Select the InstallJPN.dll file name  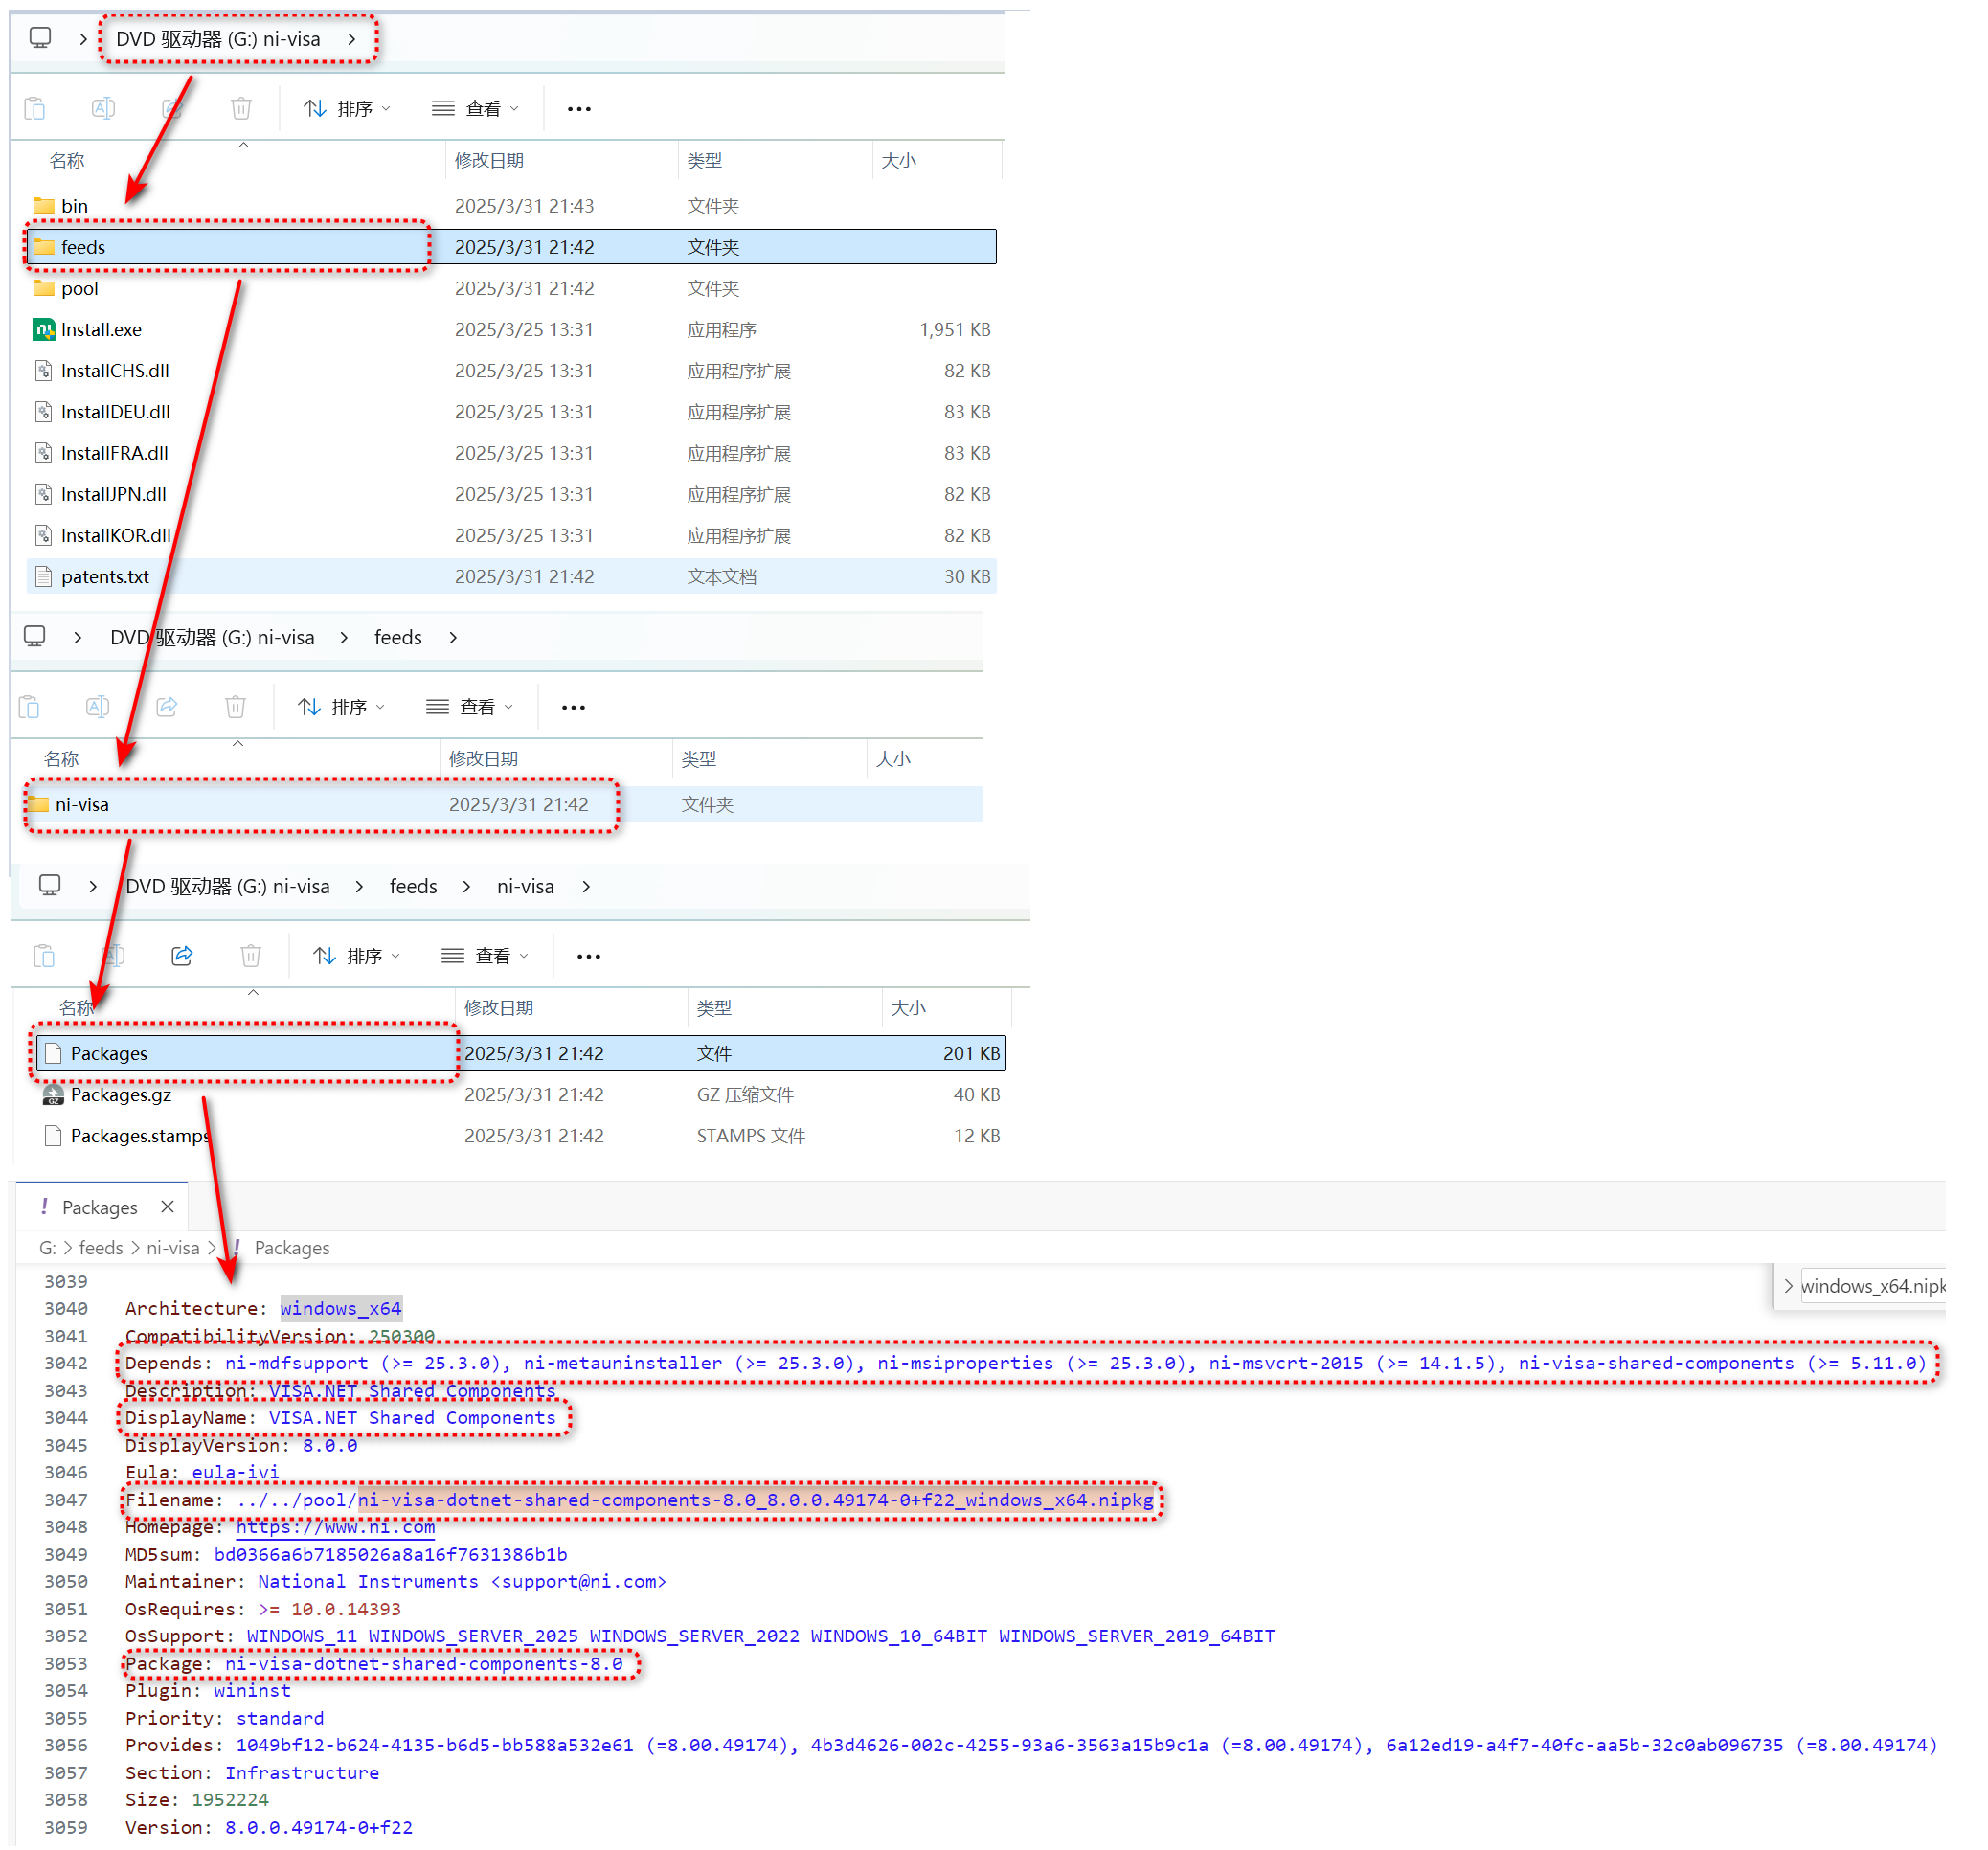113,494
